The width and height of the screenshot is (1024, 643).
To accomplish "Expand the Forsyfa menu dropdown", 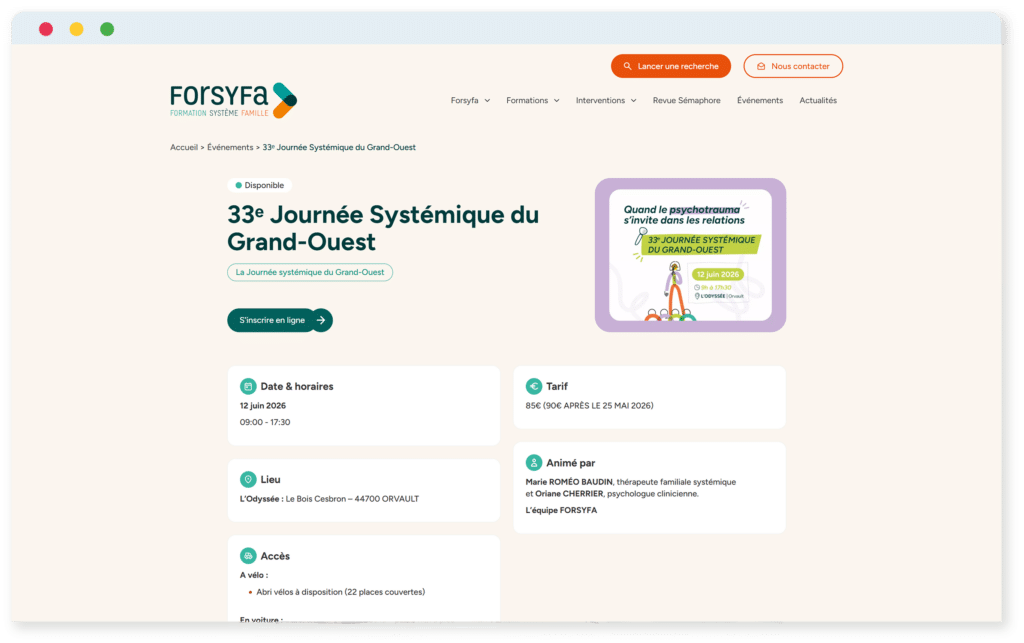I will tap(470, 101).
